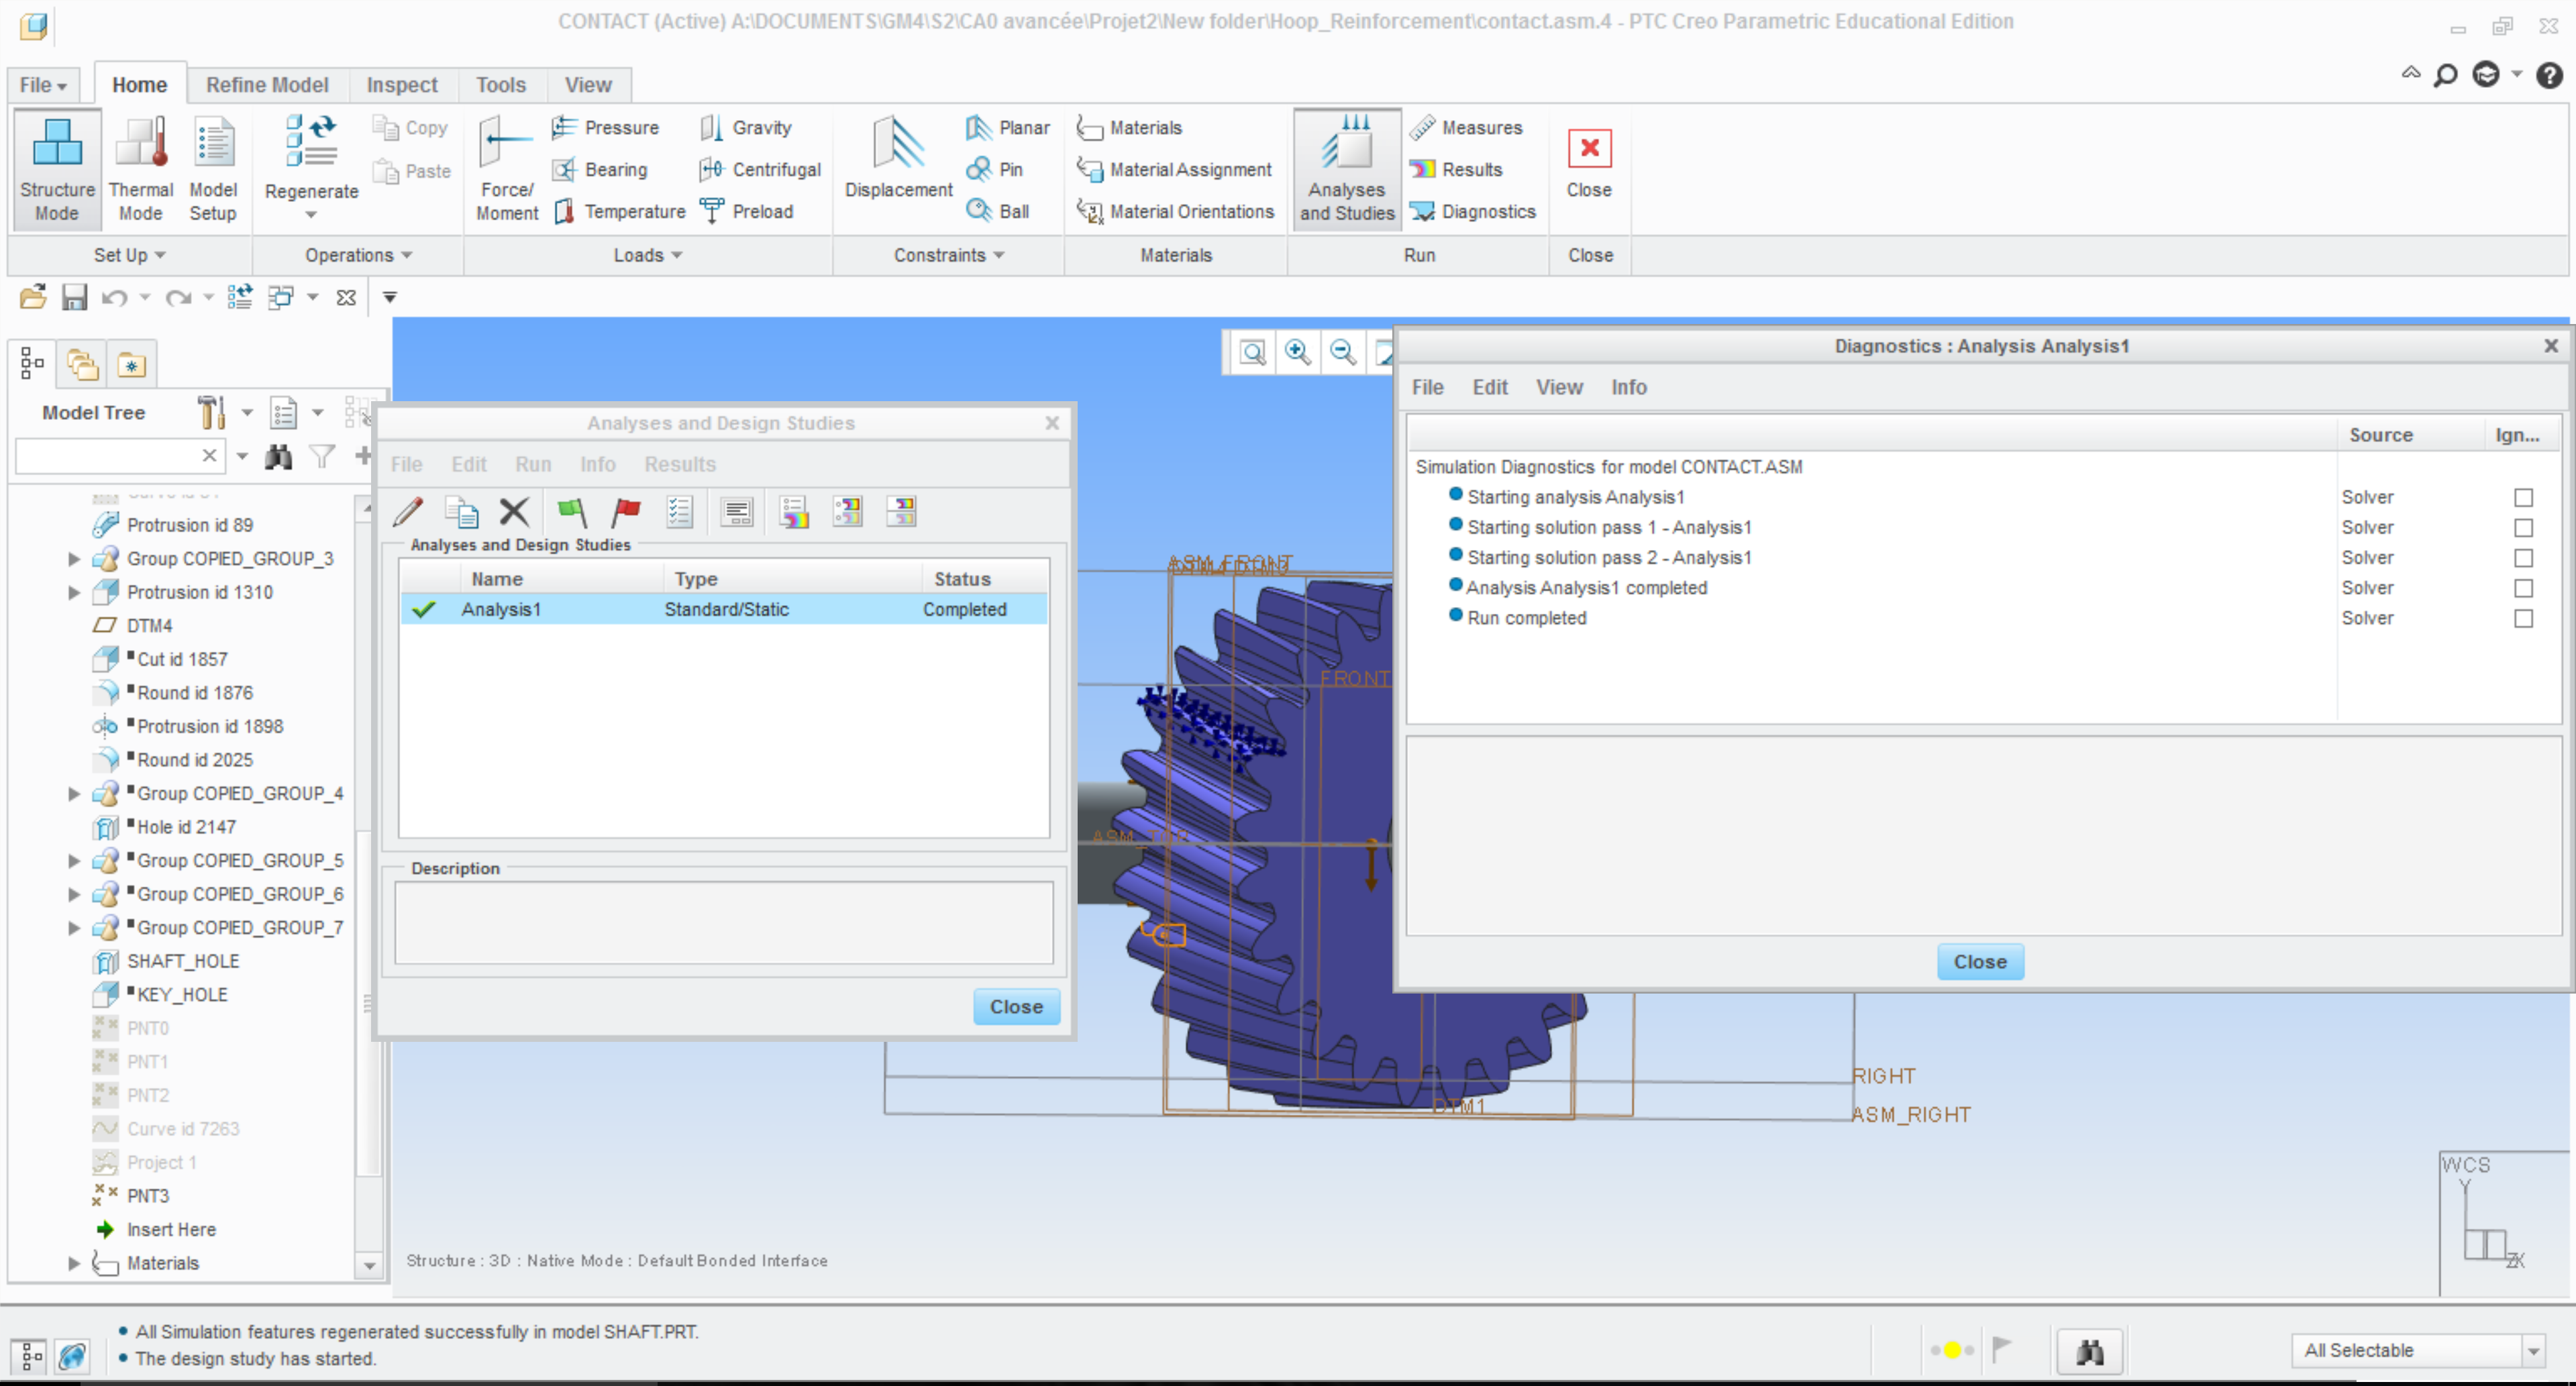Open Measures

(1466, 127)
